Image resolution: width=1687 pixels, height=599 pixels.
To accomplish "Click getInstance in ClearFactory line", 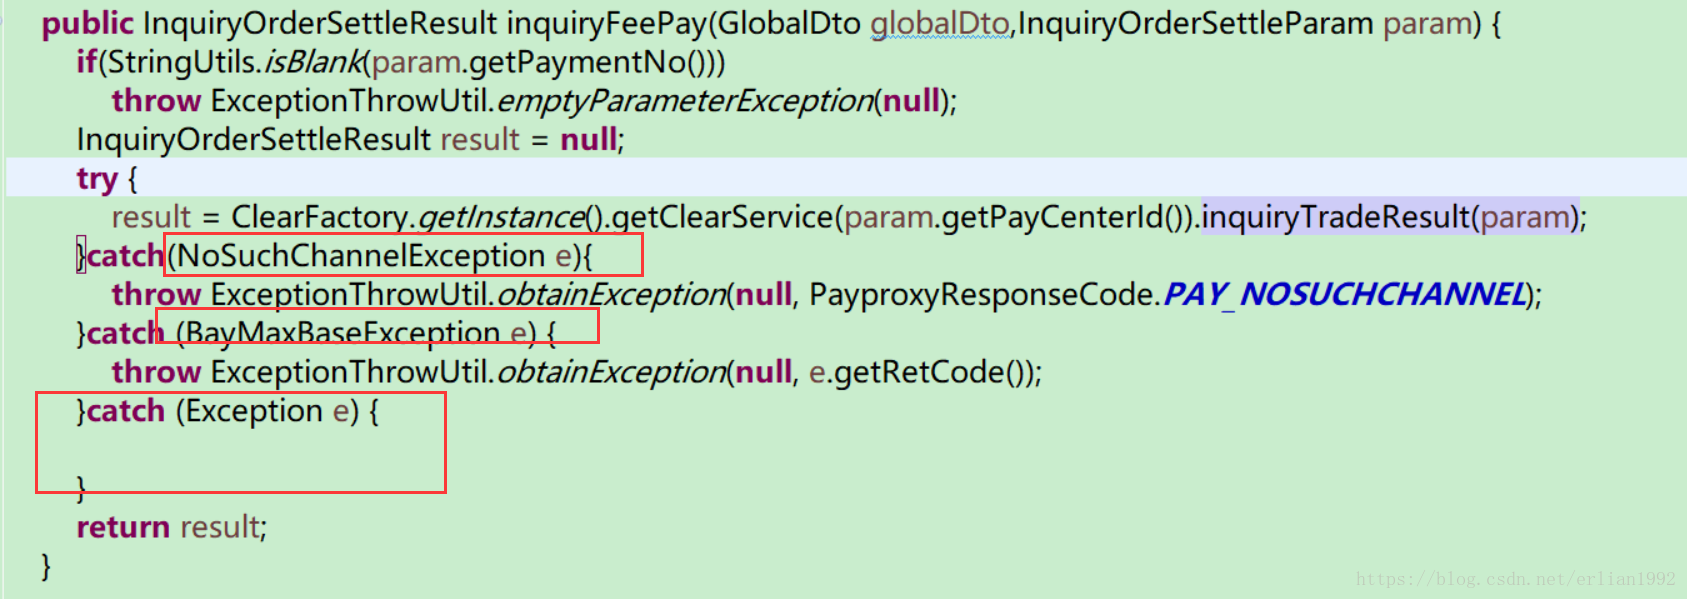I will (501, 217).
